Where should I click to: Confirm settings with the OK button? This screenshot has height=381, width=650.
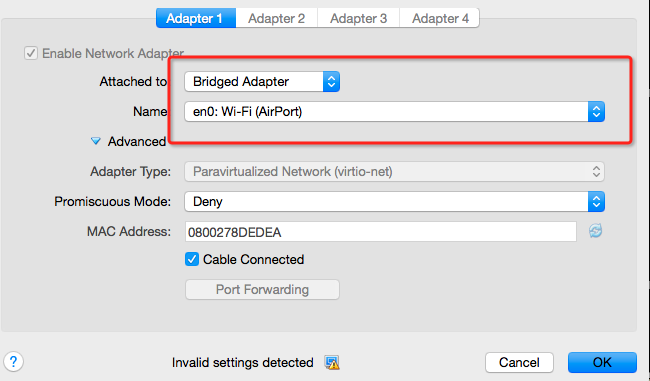pyautogui.click(x=602, y=362)
